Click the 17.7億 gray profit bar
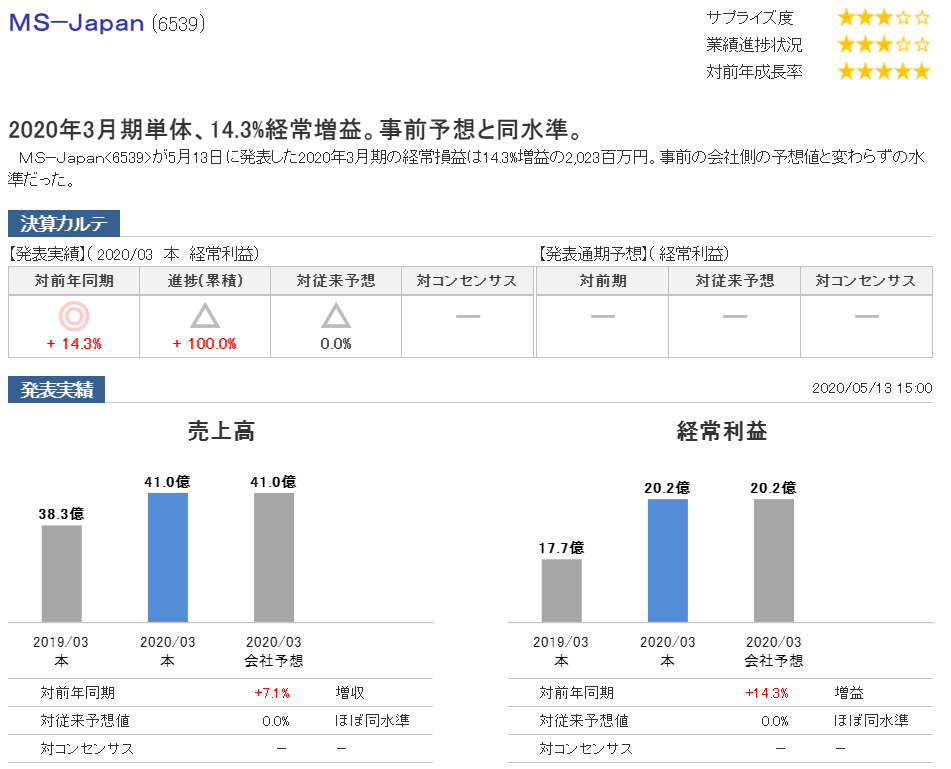This screenshot has height=769, width=951. 562,591
